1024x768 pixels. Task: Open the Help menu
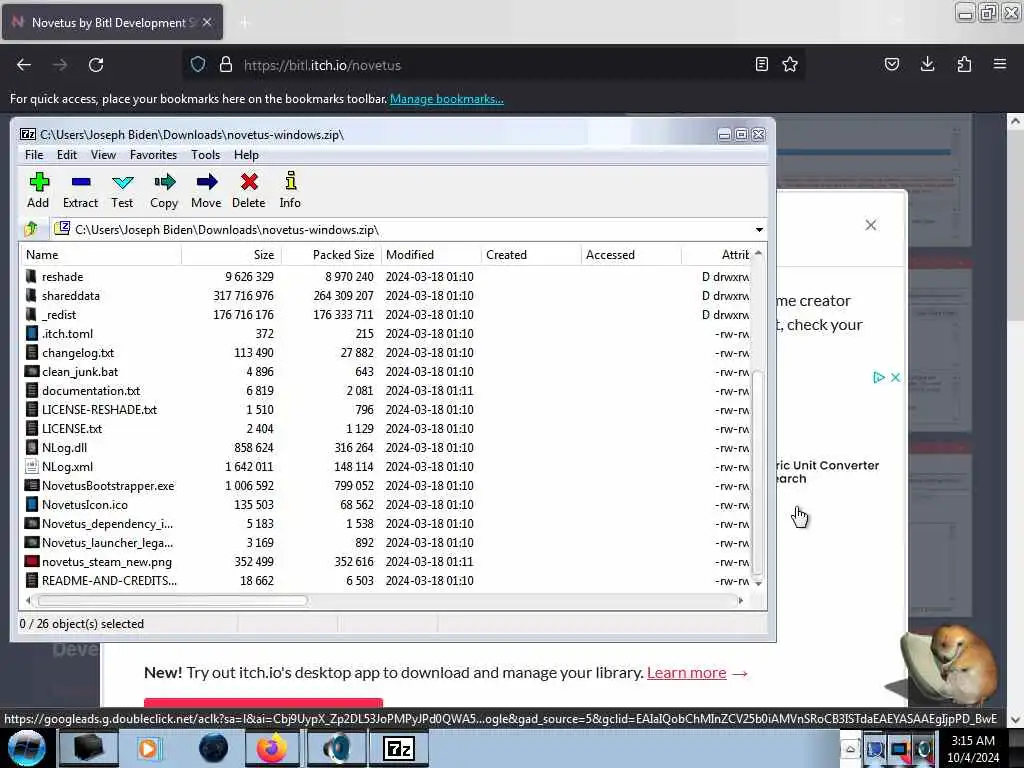pos(246,155)
